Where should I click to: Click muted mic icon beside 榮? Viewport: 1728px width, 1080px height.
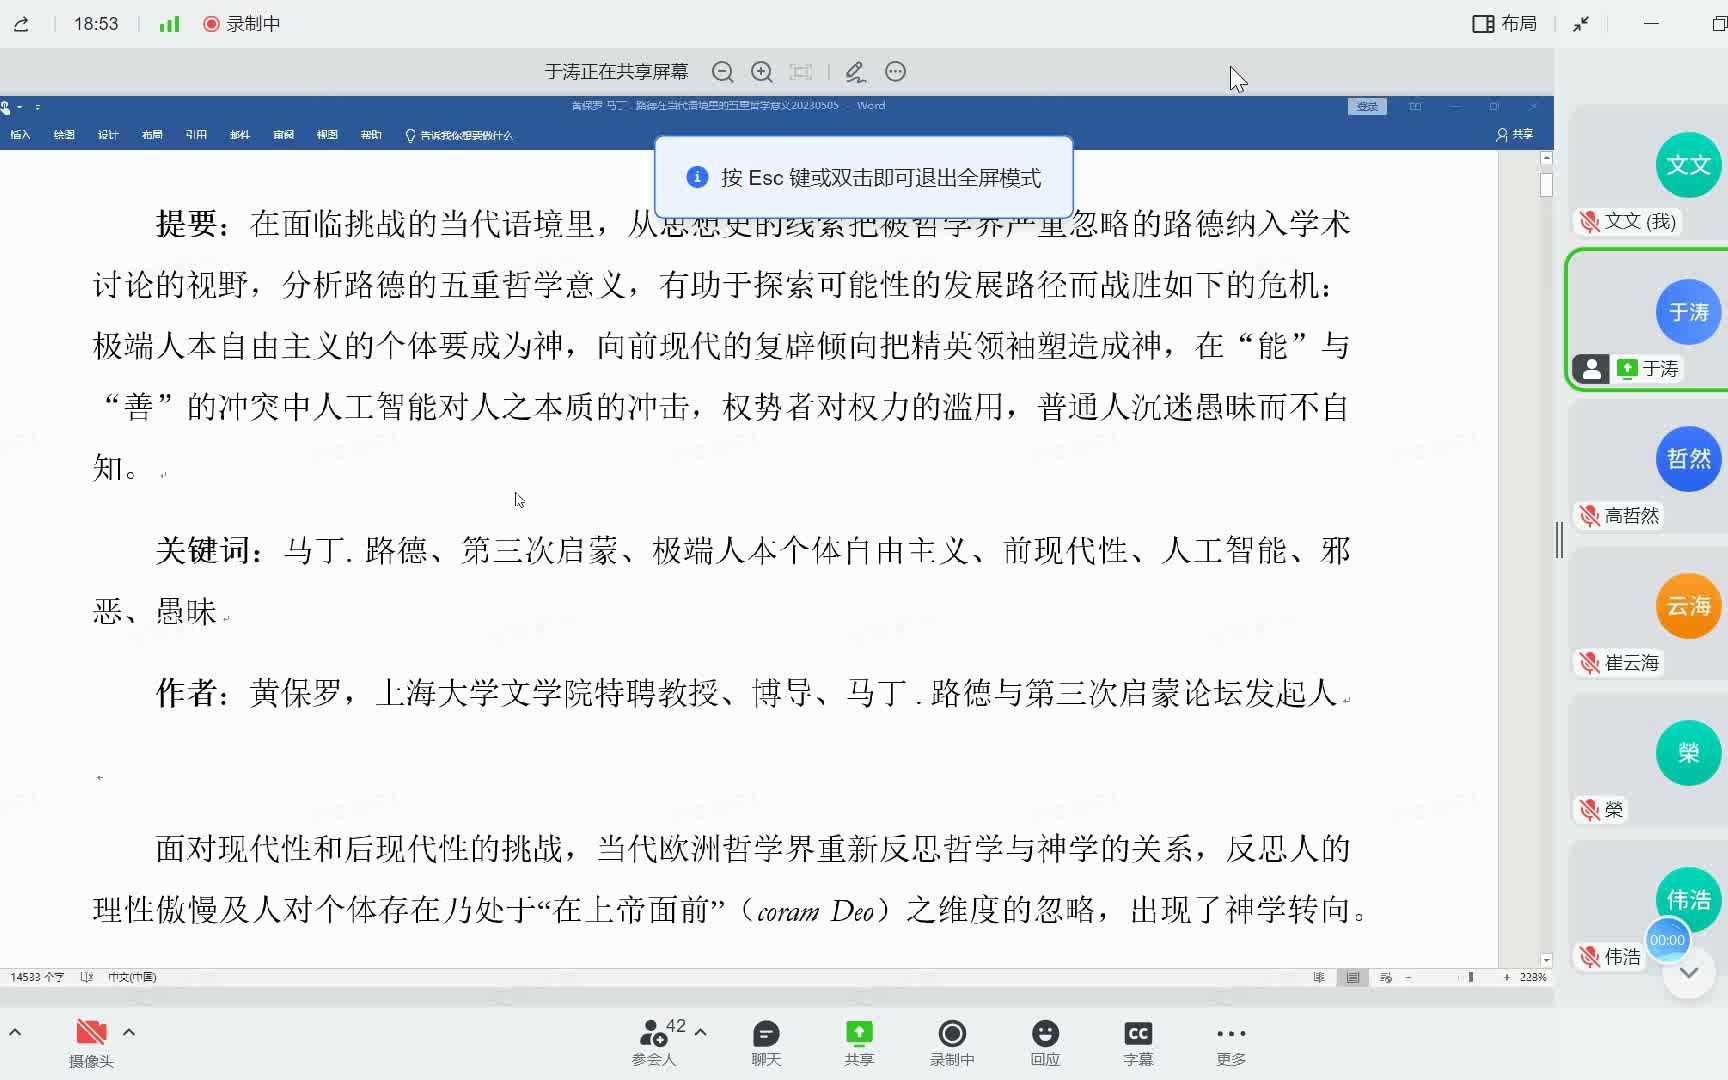(1589, 810)
